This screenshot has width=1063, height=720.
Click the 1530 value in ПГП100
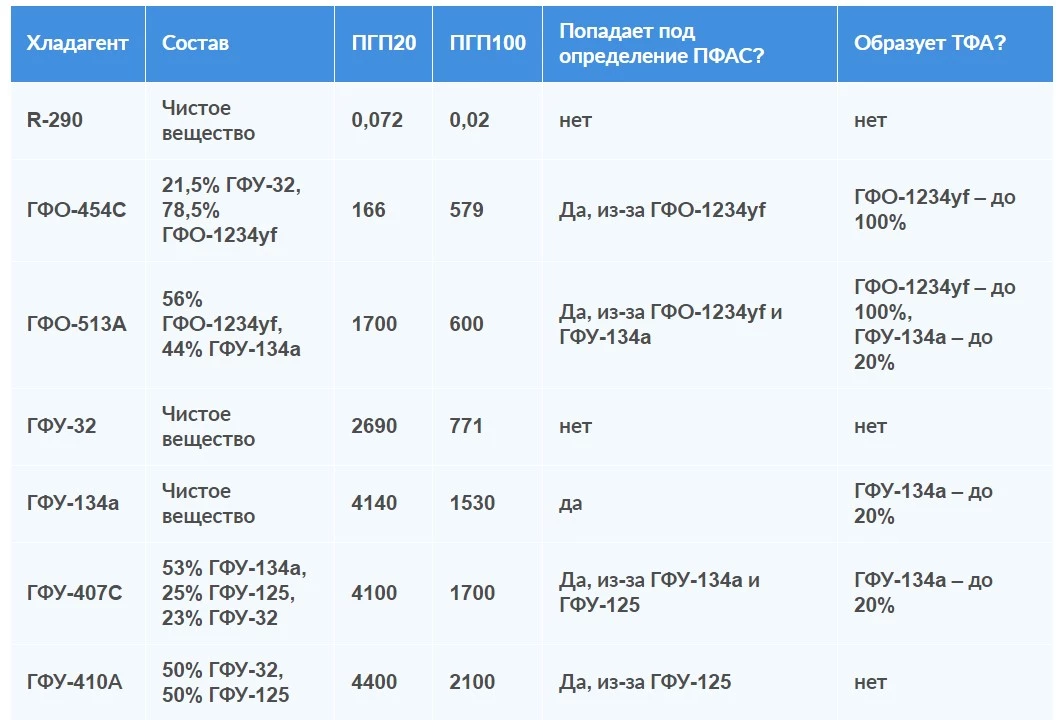472,503
